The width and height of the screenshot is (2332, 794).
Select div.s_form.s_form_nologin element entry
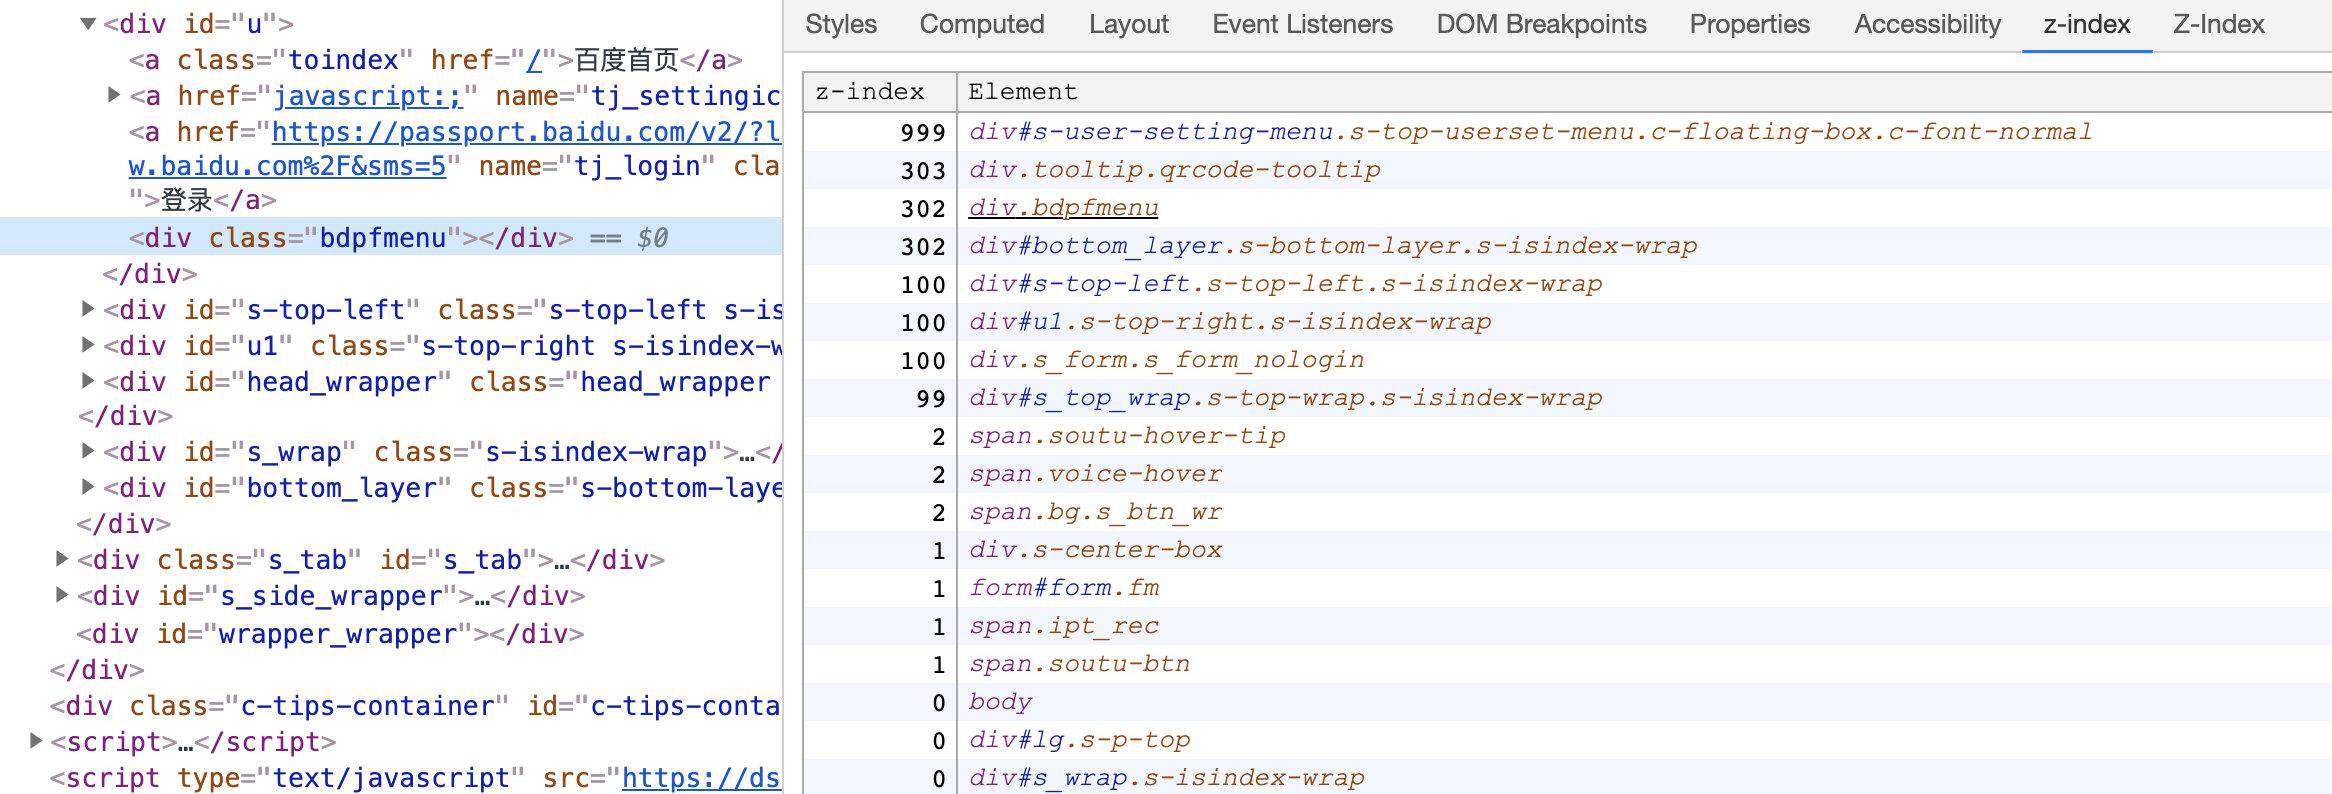click(x=1166, y=359)
